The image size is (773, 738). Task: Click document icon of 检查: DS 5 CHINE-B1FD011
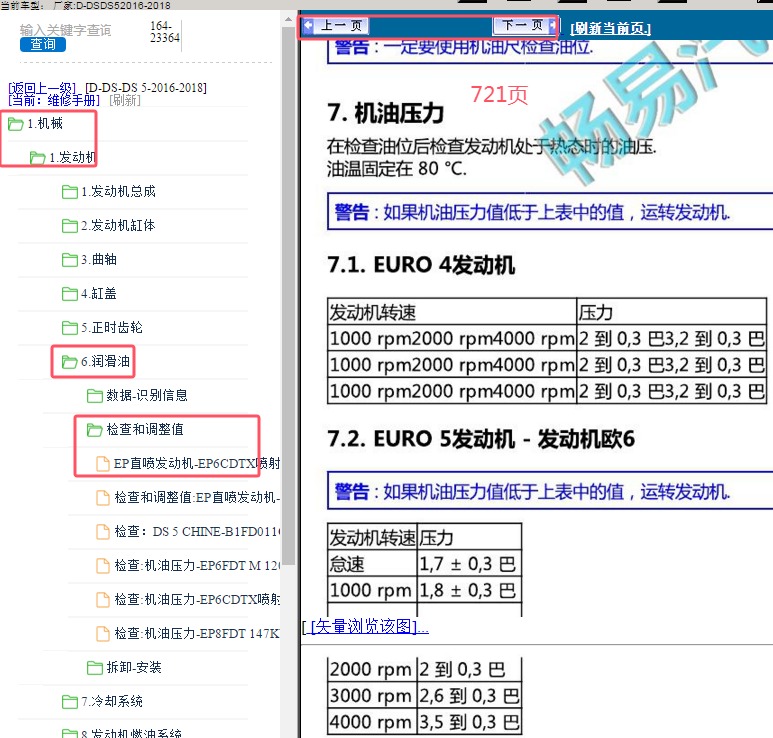[x=103, y=532]
